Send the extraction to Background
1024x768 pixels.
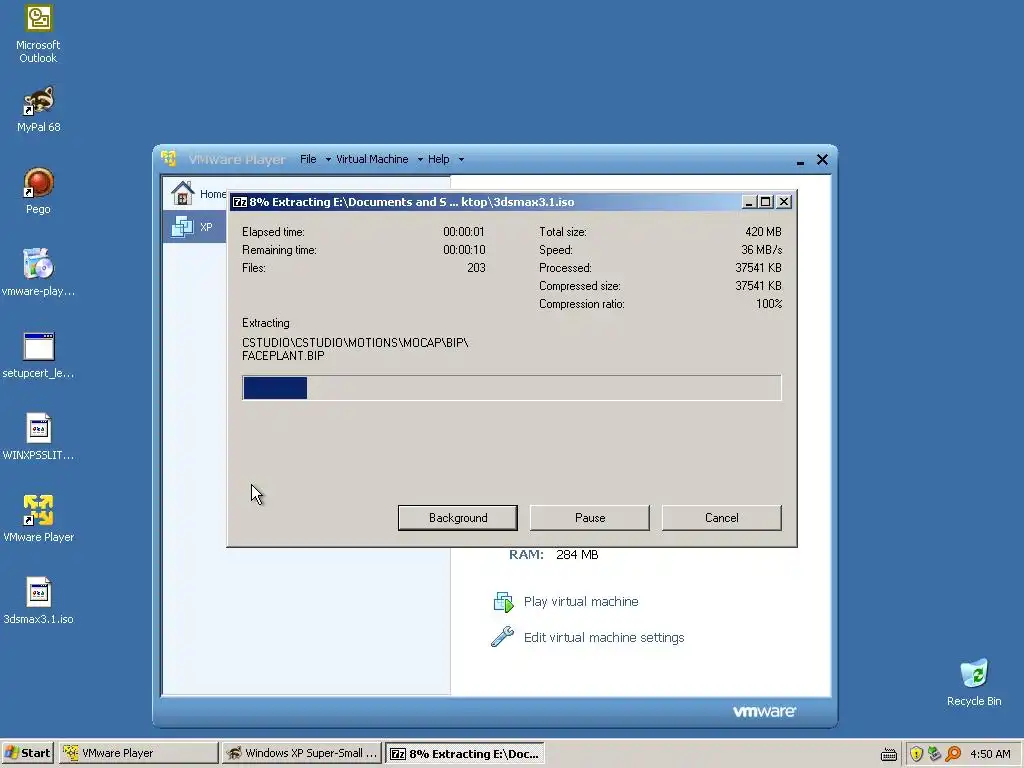point(458,518)
